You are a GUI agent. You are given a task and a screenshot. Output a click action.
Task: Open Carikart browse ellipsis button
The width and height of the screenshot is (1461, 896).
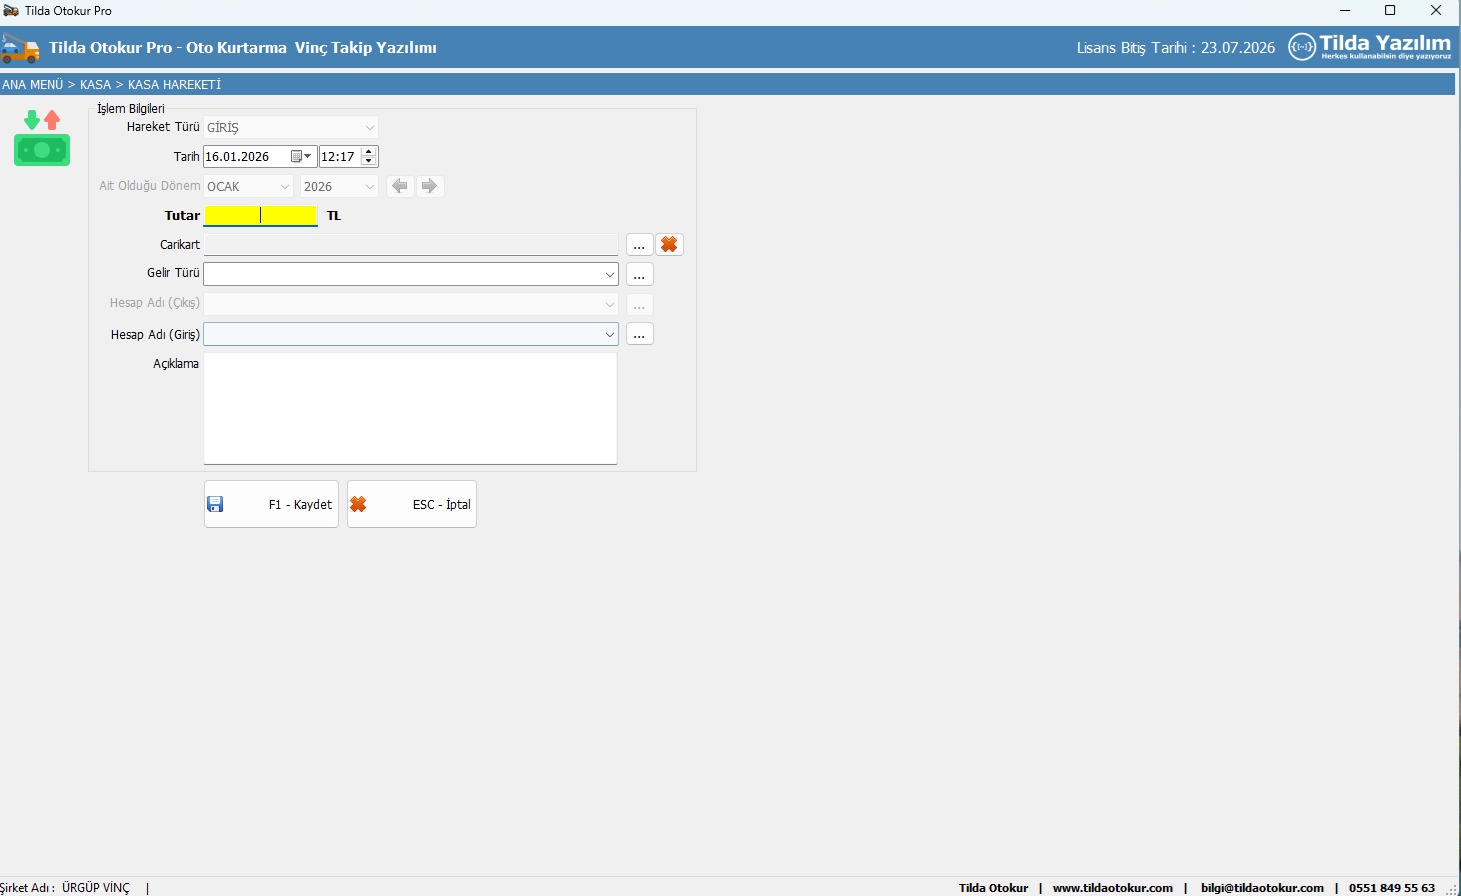639,245
